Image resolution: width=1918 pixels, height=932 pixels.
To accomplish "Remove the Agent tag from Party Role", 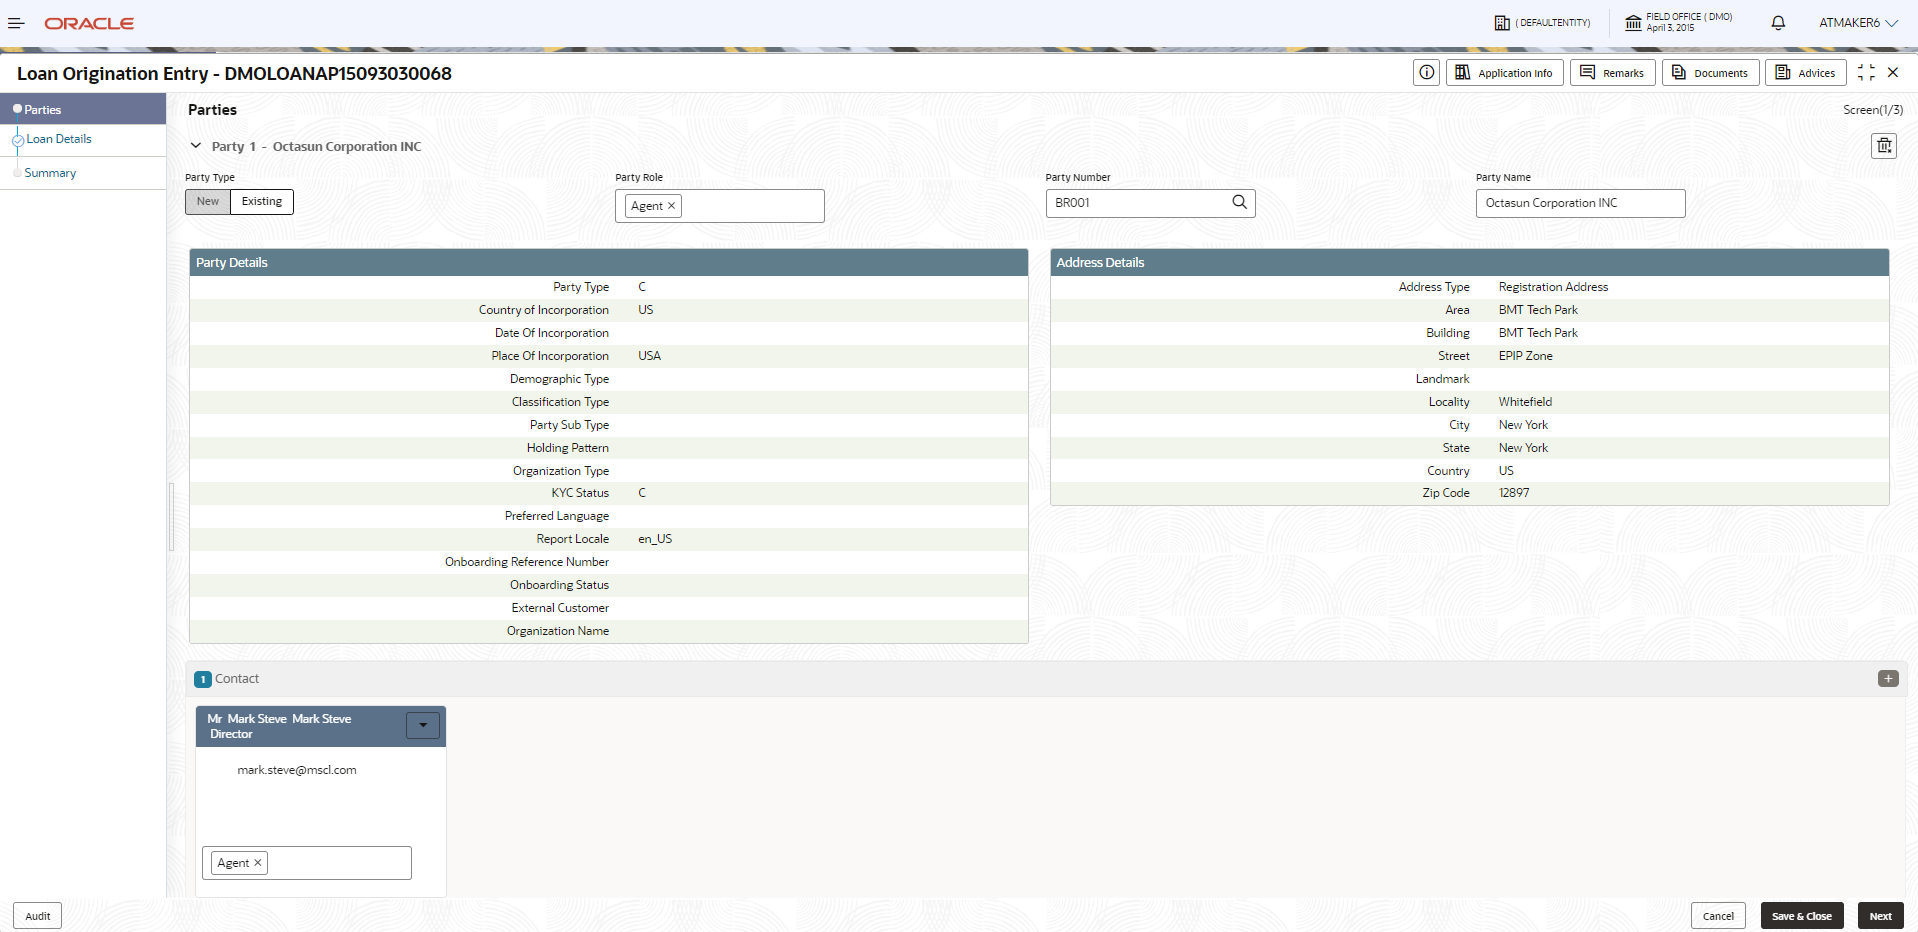I will [x=672, y=206].
